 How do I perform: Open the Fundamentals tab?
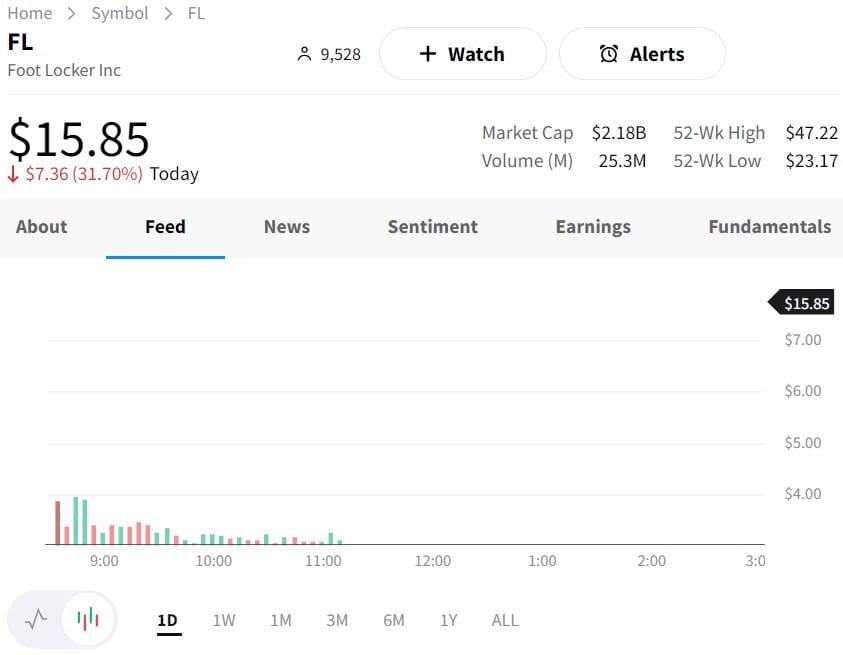(769, 227)
